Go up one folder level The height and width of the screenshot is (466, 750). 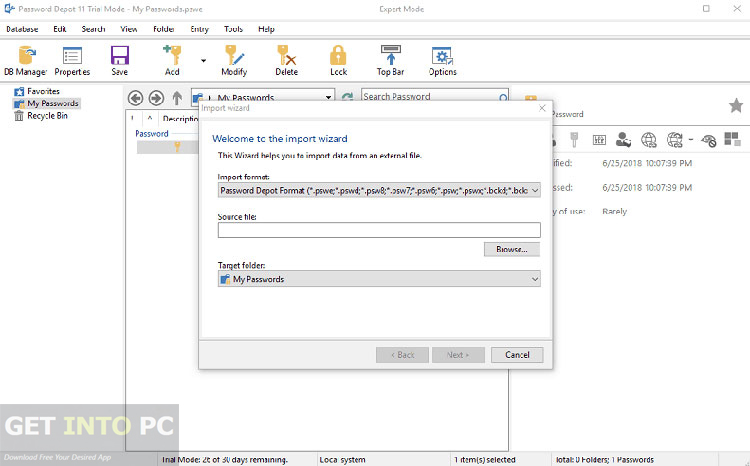tap(177, 98)
